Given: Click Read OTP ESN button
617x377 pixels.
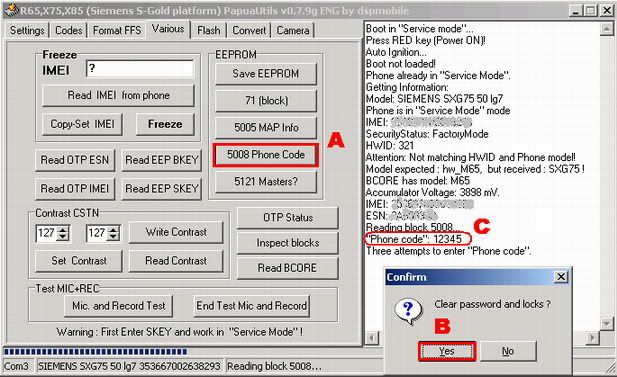Looking at the screenshot, I should 75,160.
